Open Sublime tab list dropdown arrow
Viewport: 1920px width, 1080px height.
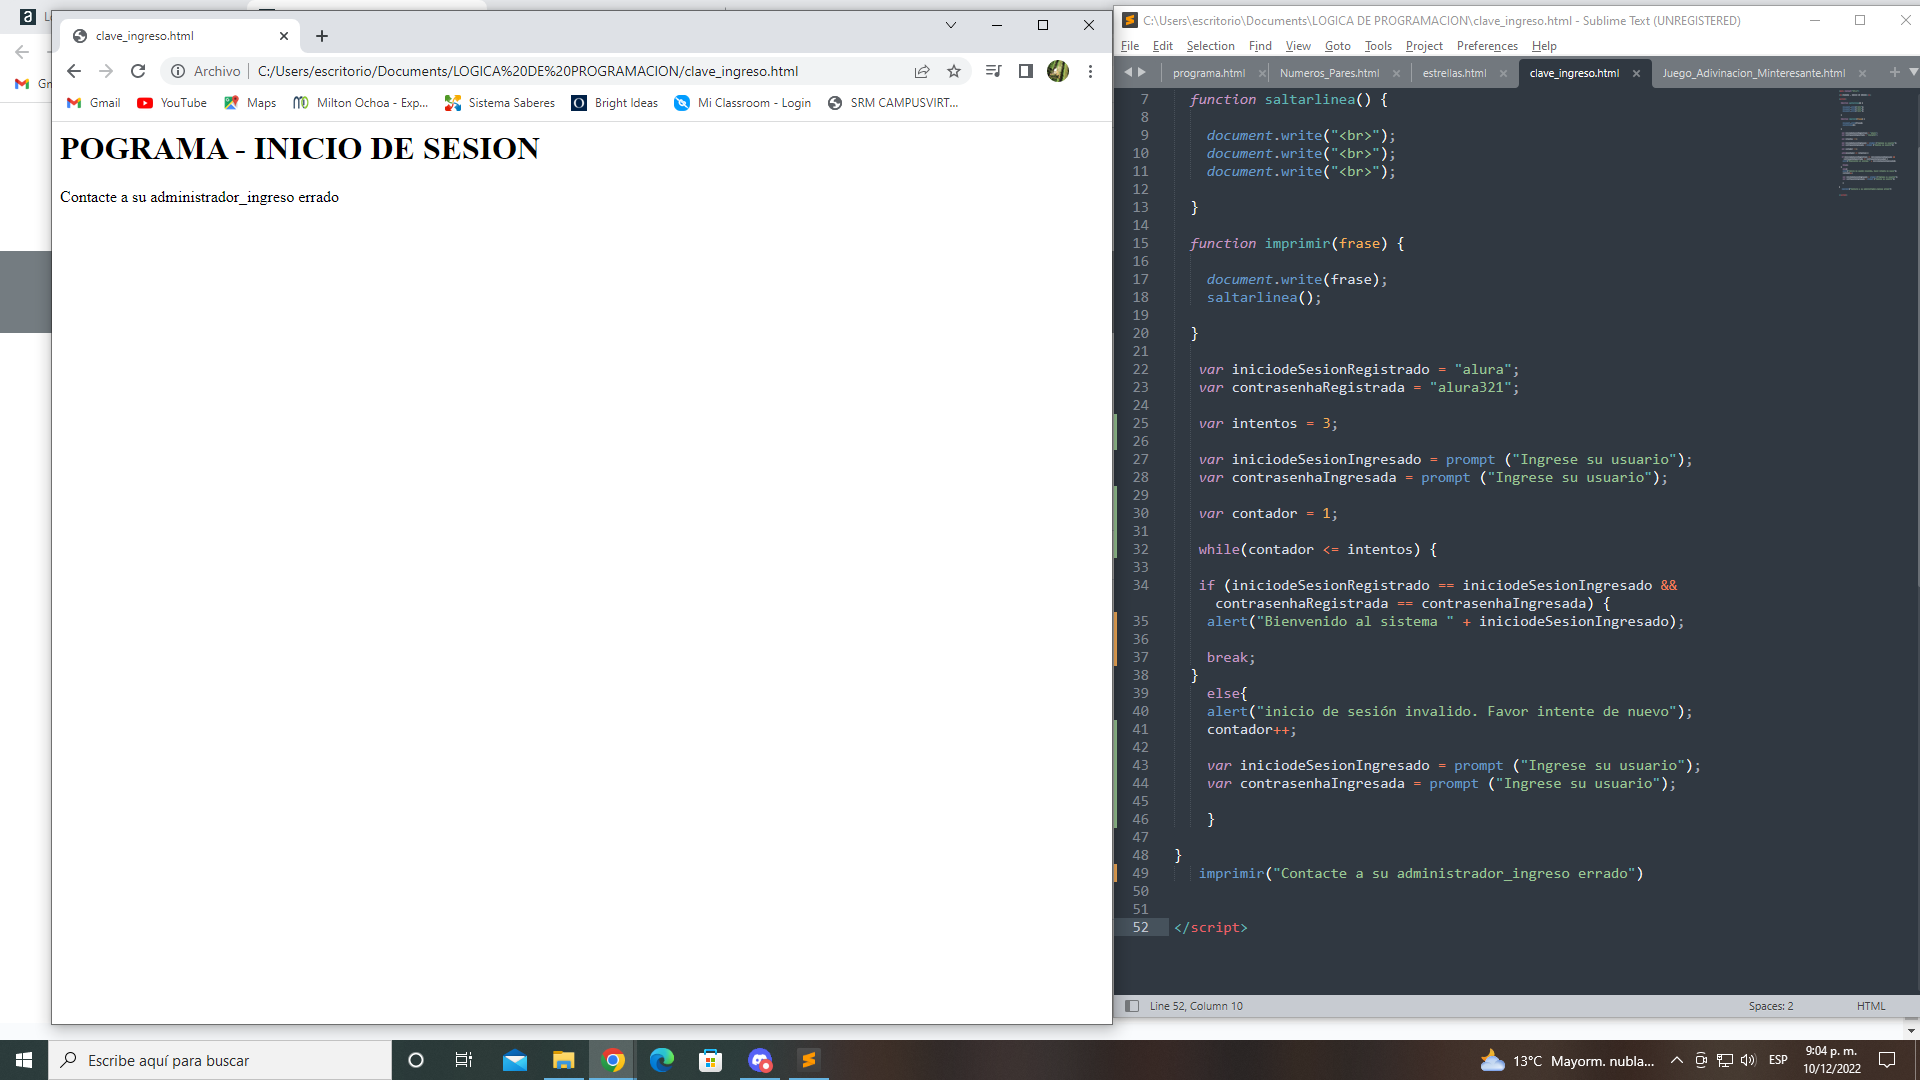pos(1913,72)
